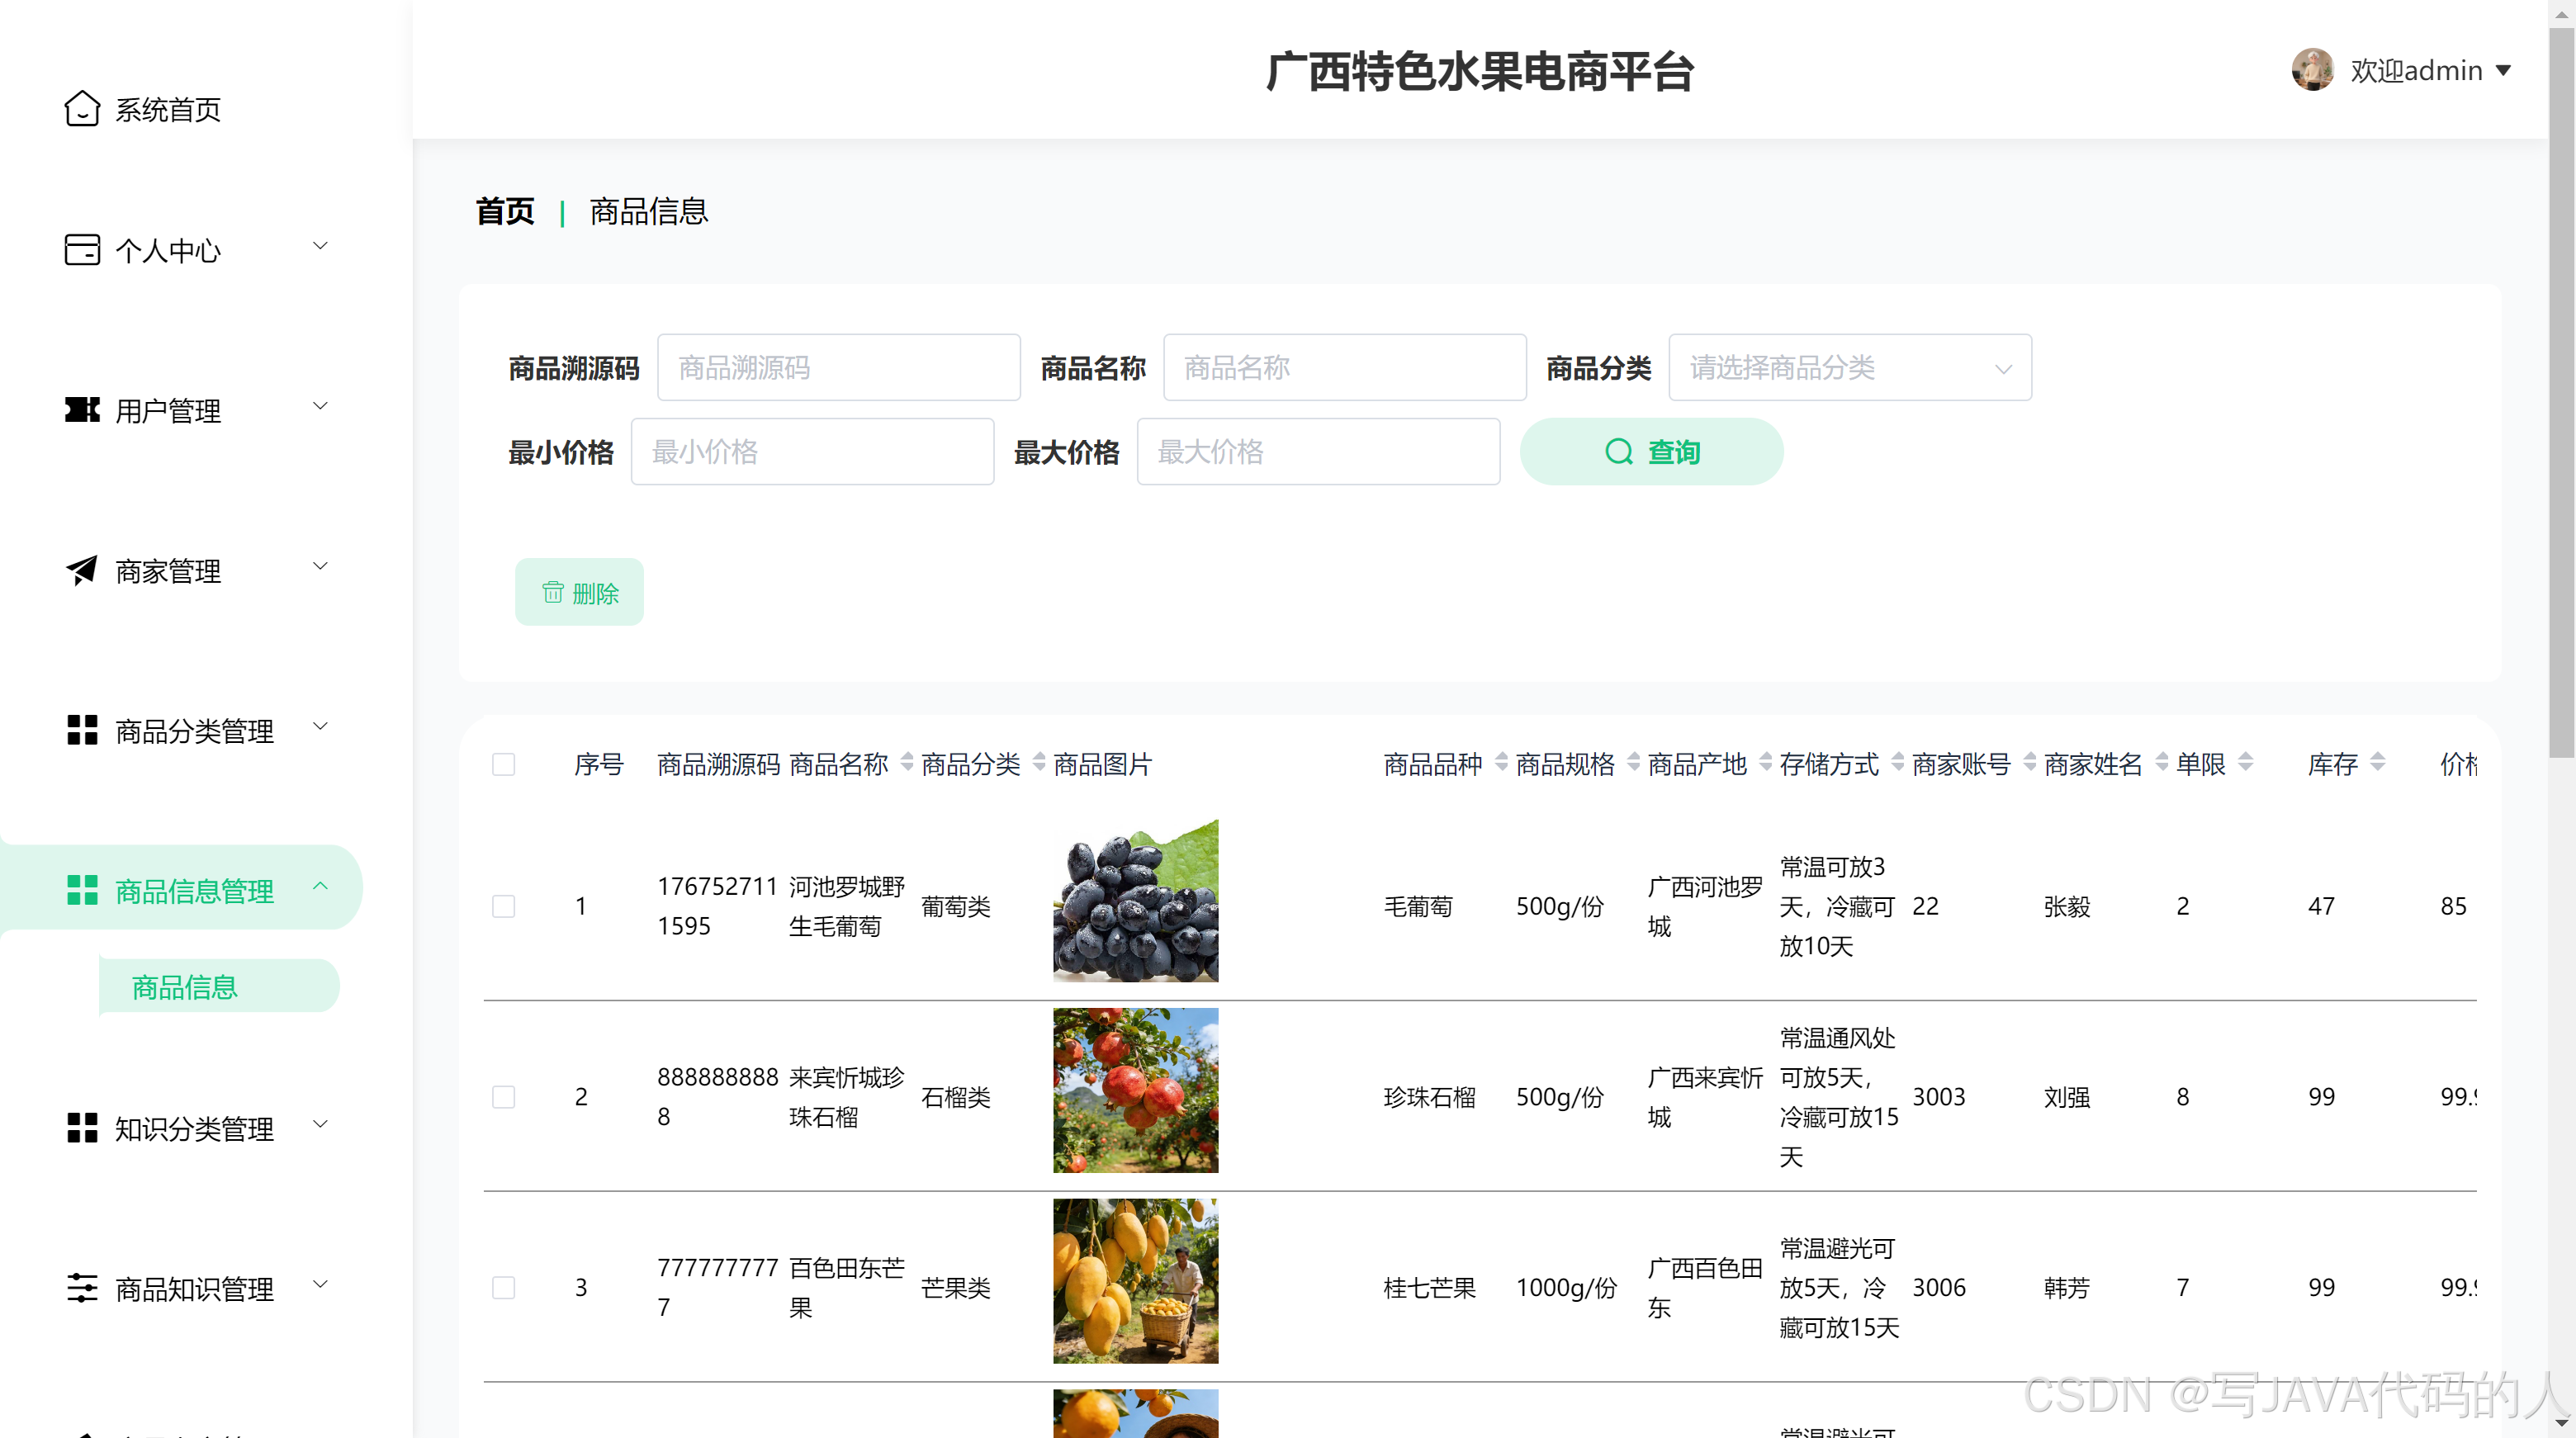Viewport: 2576px width, 1438px height.
Task: Sort by 商品品种 column arrows
Action: click(x=1501, y=763)
